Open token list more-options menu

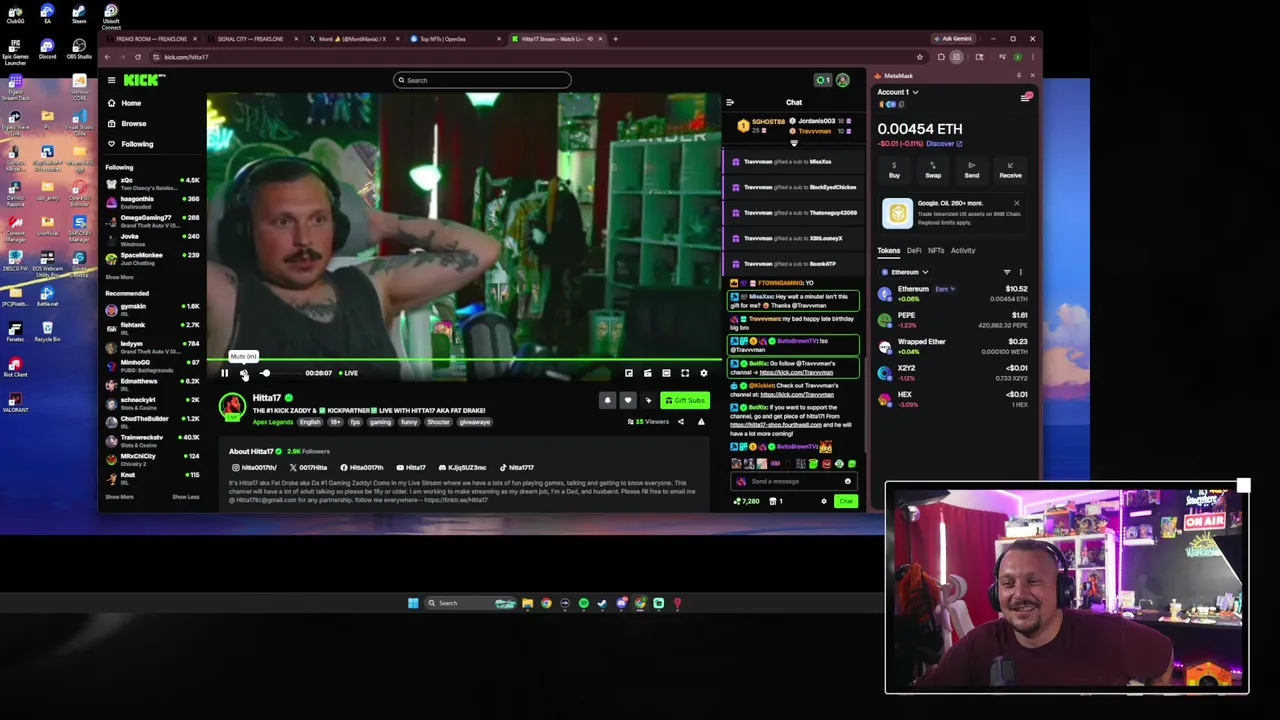(x=1020, y=272)
